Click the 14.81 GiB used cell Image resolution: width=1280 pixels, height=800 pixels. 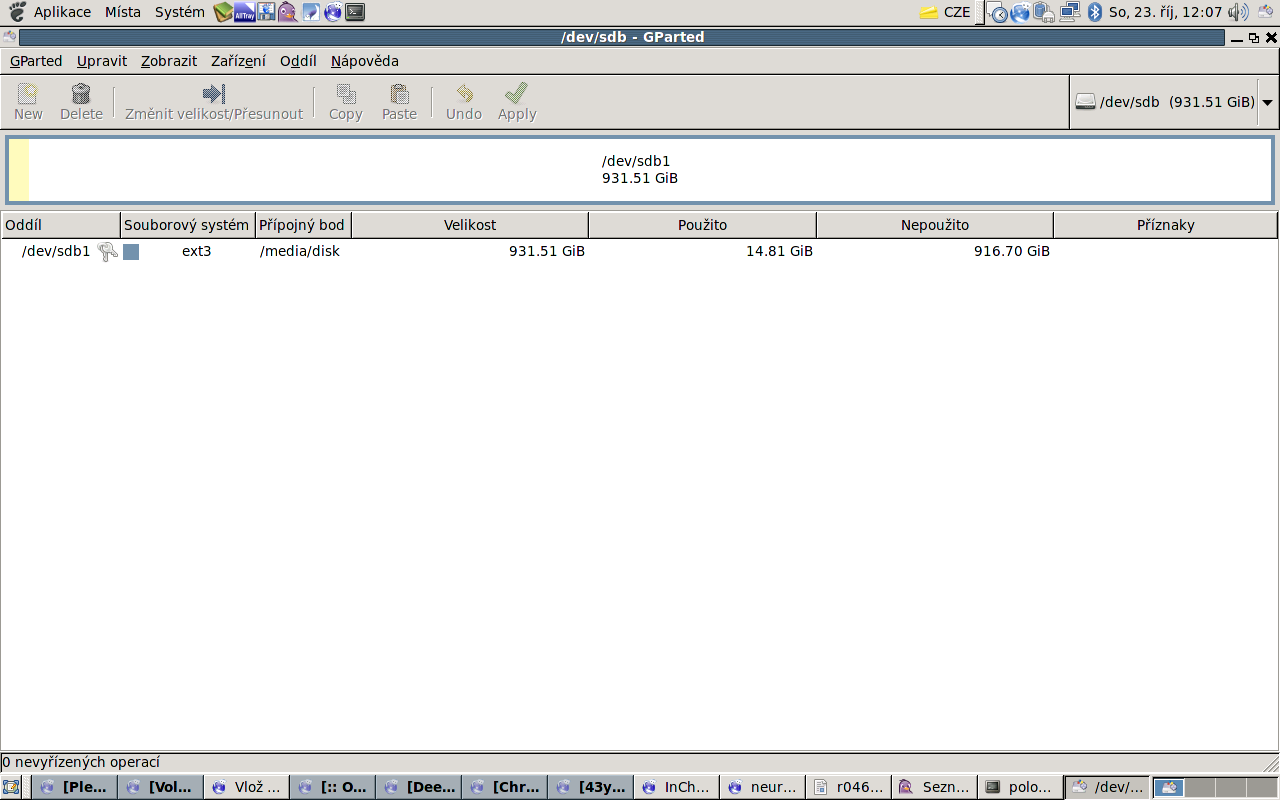[779, 251]
